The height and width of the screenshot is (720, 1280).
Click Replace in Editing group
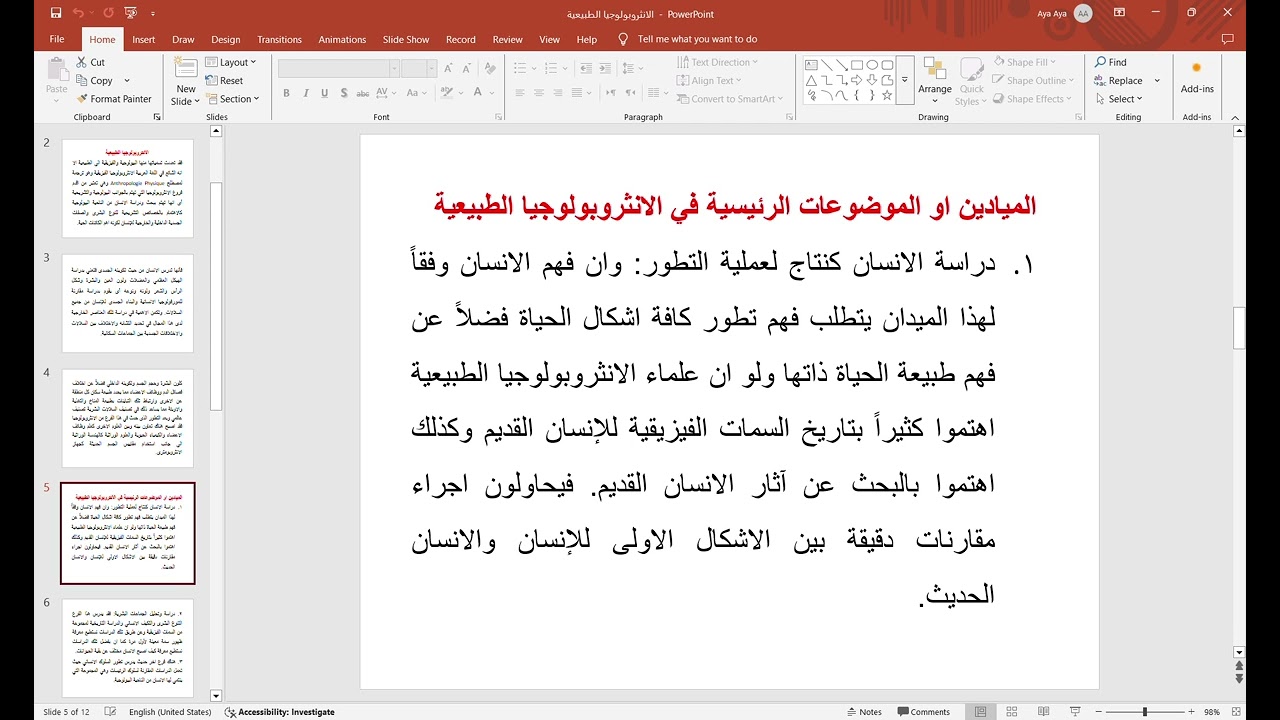coord(1118,80)
